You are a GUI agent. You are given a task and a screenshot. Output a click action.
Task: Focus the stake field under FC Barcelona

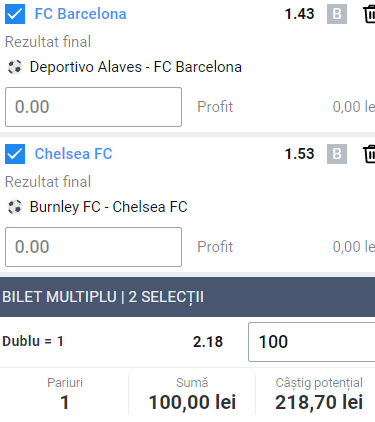93,107
